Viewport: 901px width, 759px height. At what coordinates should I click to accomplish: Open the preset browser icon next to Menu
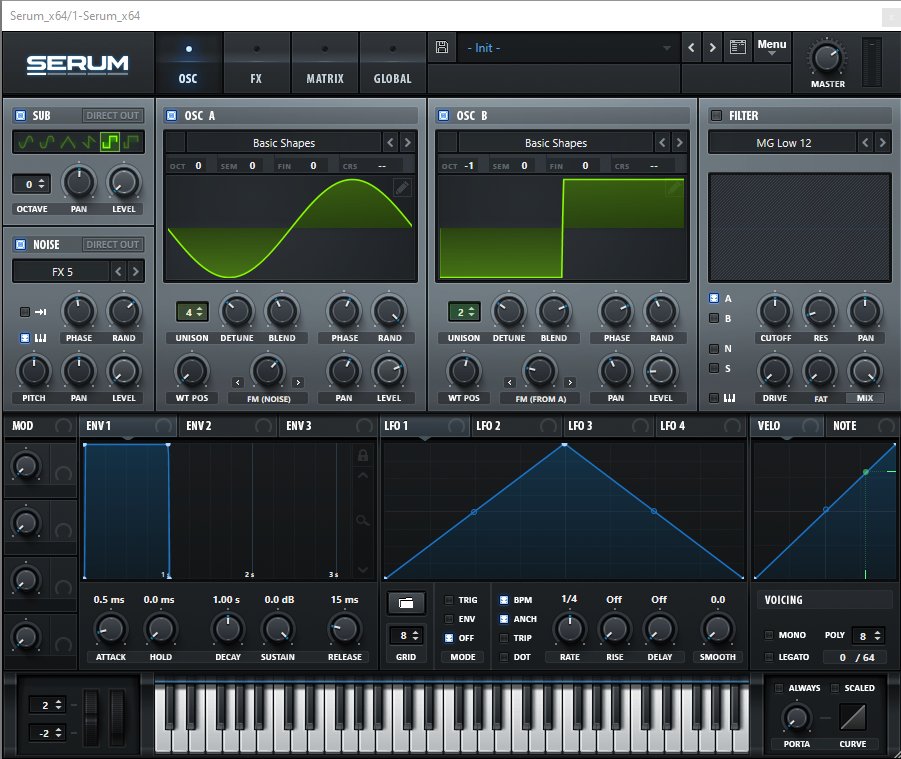pyautogui.click(x=738, y=47)
